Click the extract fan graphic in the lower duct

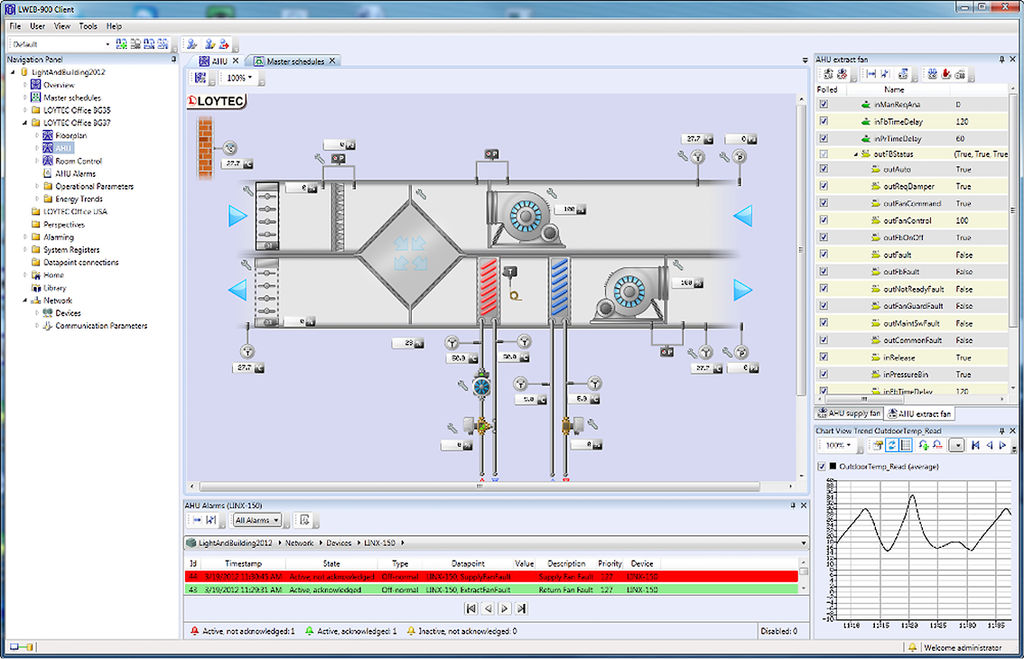(x=629, y=291)
